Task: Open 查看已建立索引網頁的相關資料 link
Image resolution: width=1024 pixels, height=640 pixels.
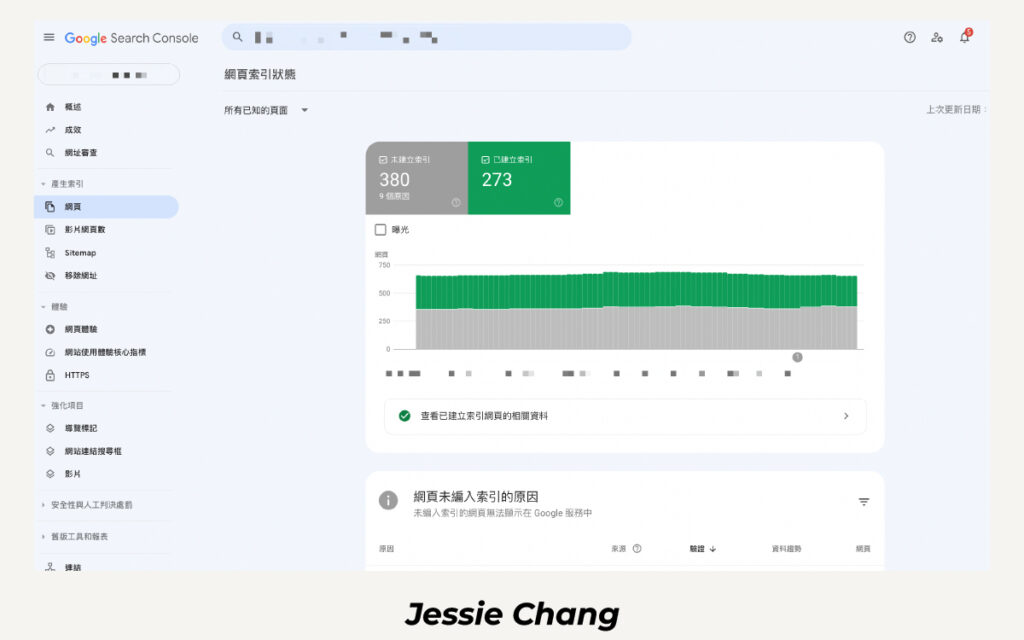Action: [x=625, y=416]
